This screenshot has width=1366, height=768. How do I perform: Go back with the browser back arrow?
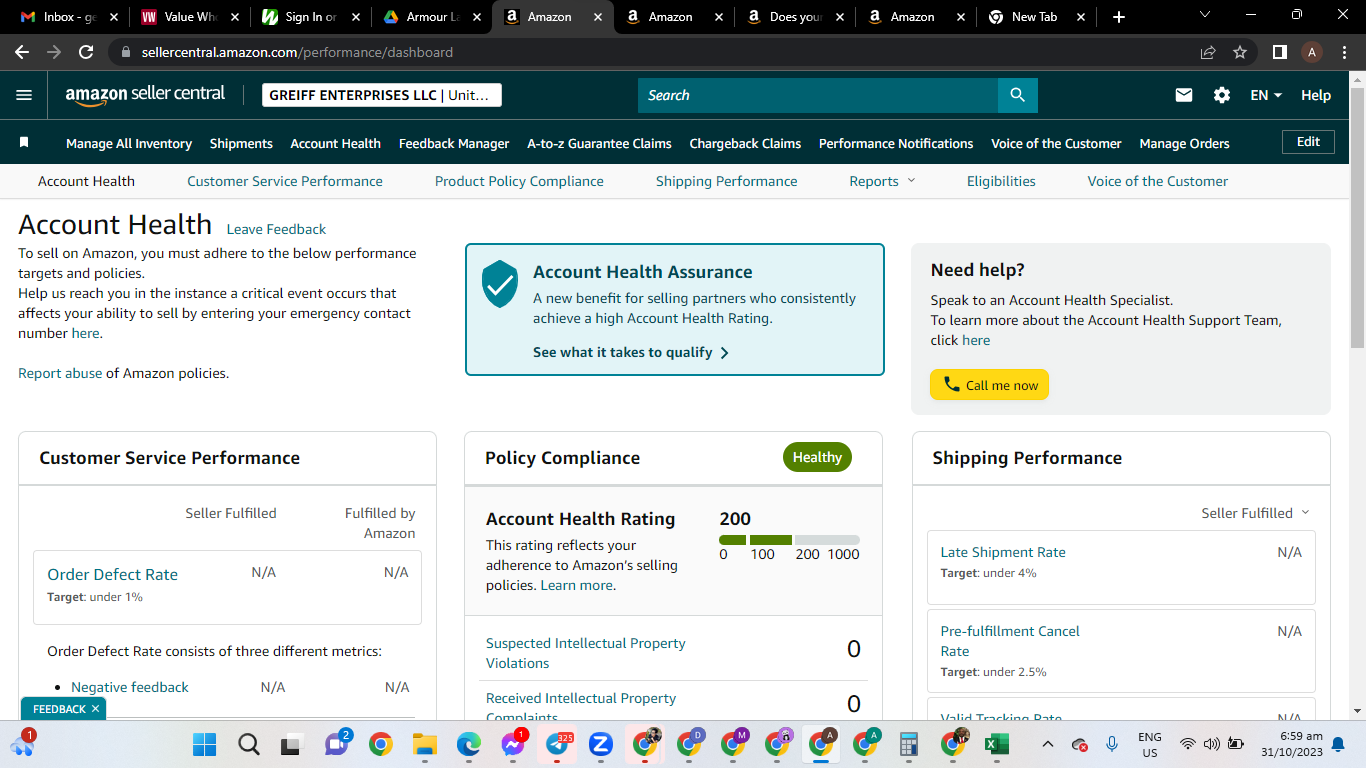coord(22,52)
